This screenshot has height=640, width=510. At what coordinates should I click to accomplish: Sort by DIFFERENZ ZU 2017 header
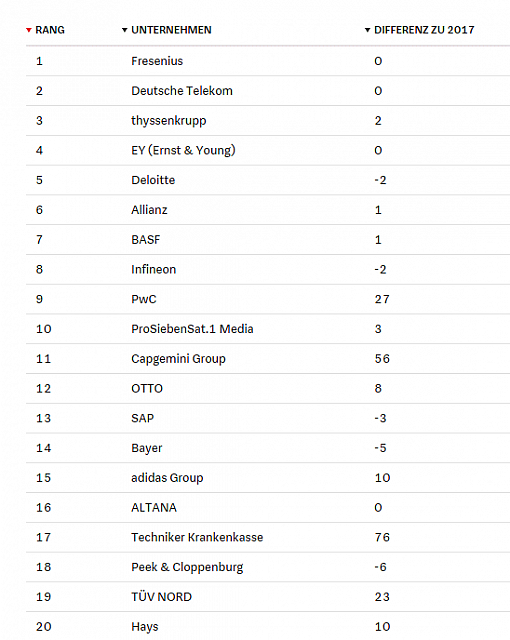click(424, 30)
